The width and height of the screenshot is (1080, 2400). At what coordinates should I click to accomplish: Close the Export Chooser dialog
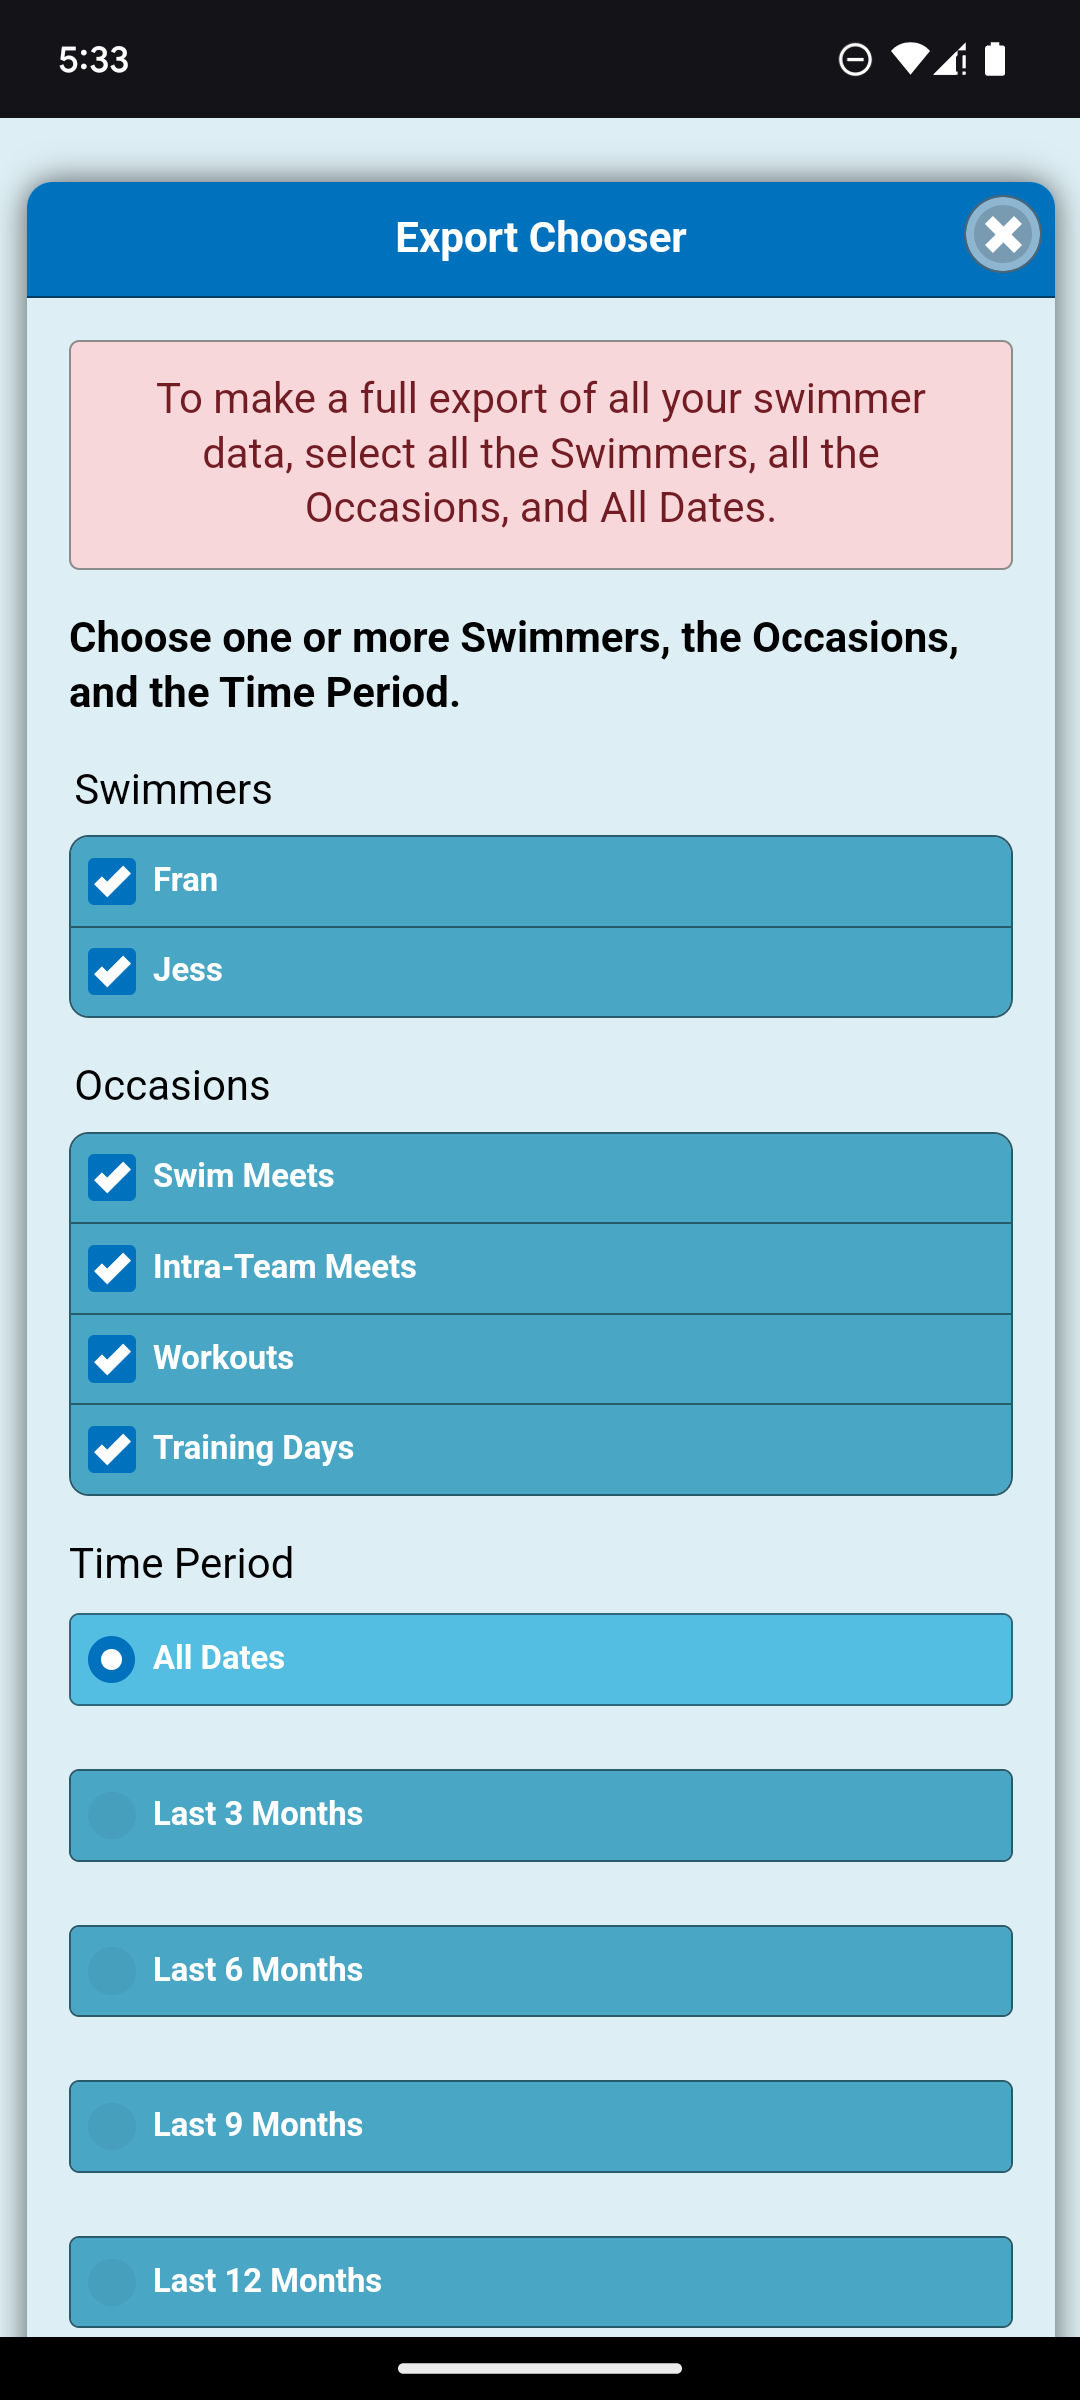tap(1002, 235)
